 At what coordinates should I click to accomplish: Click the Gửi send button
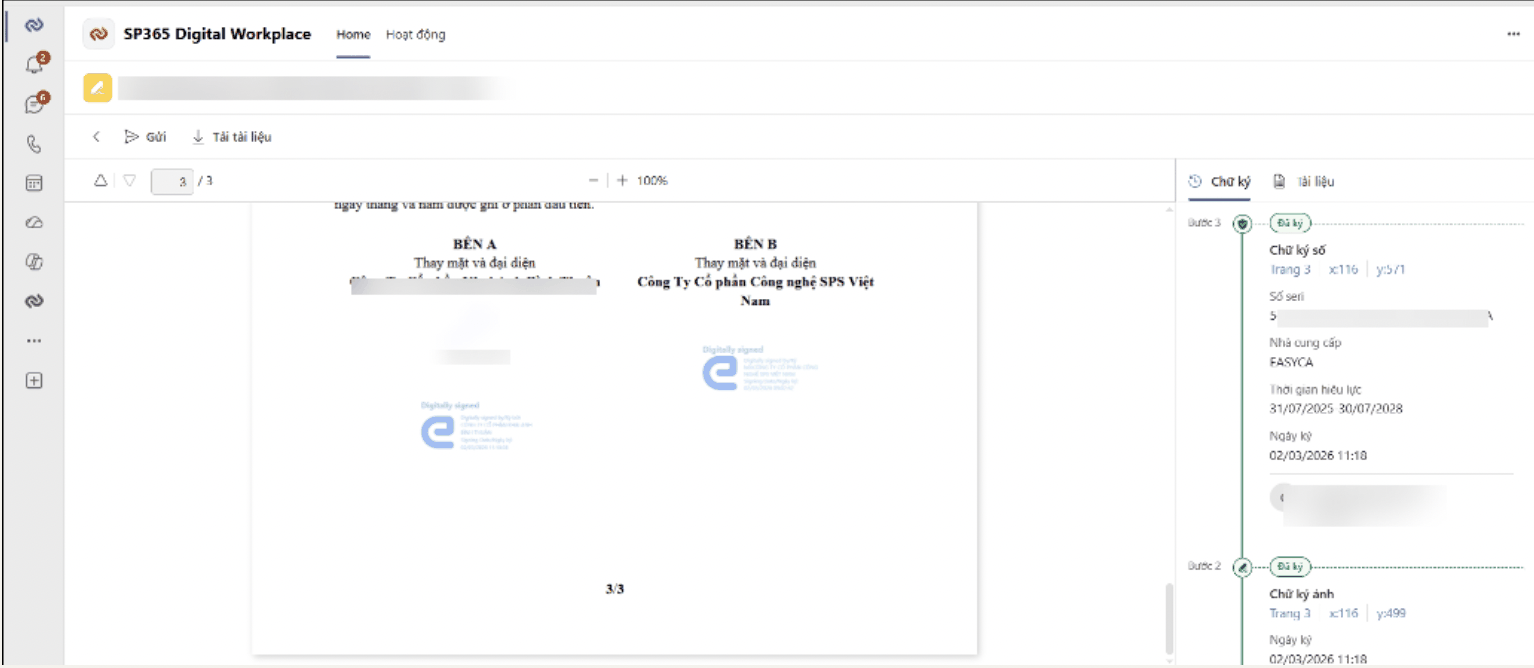click(x=146, y=137)
